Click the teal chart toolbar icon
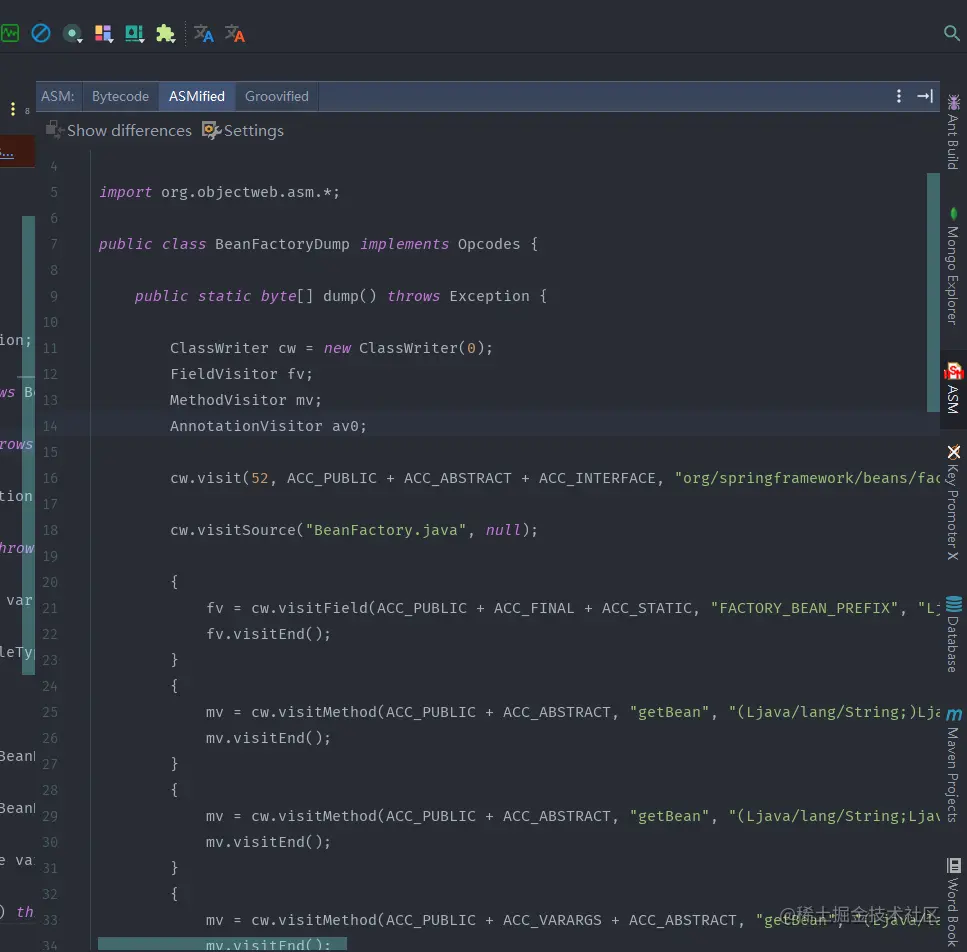 [x=134, y=33]
